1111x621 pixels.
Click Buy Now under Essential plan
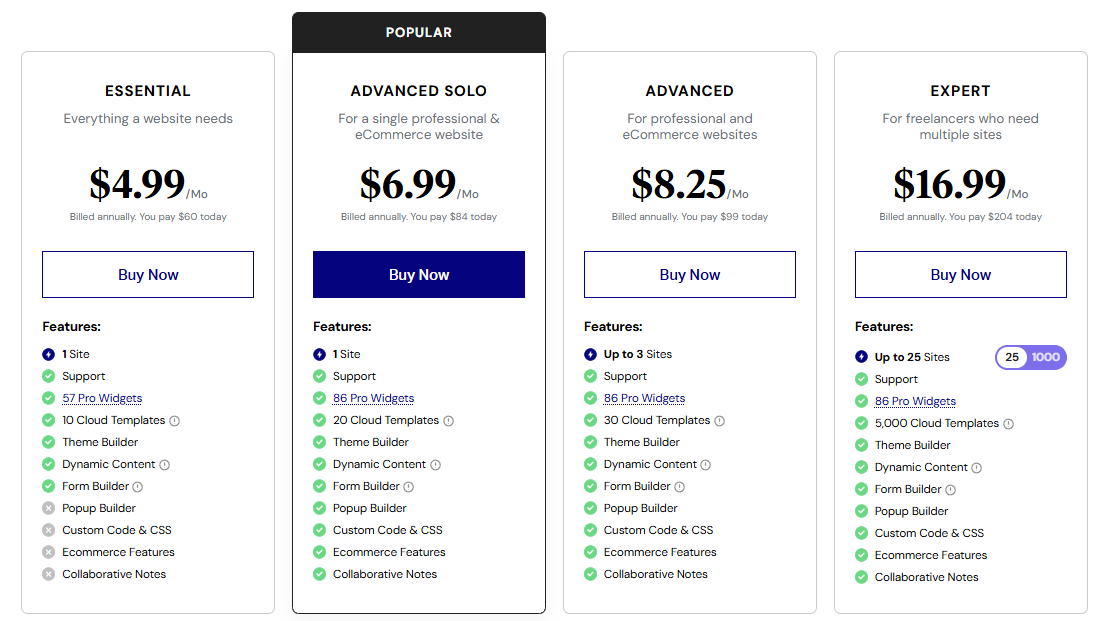pos(147,274)
